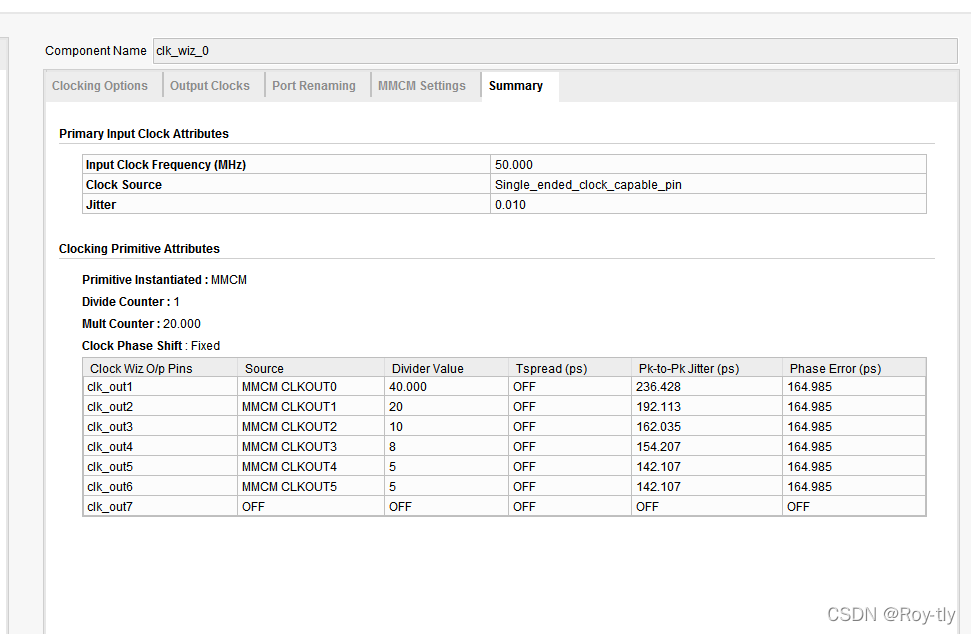The height and width of the screenshot is (634, 971).
Task: Click the MMCM CLKOUT4 source cell
Action: point(311,466)
